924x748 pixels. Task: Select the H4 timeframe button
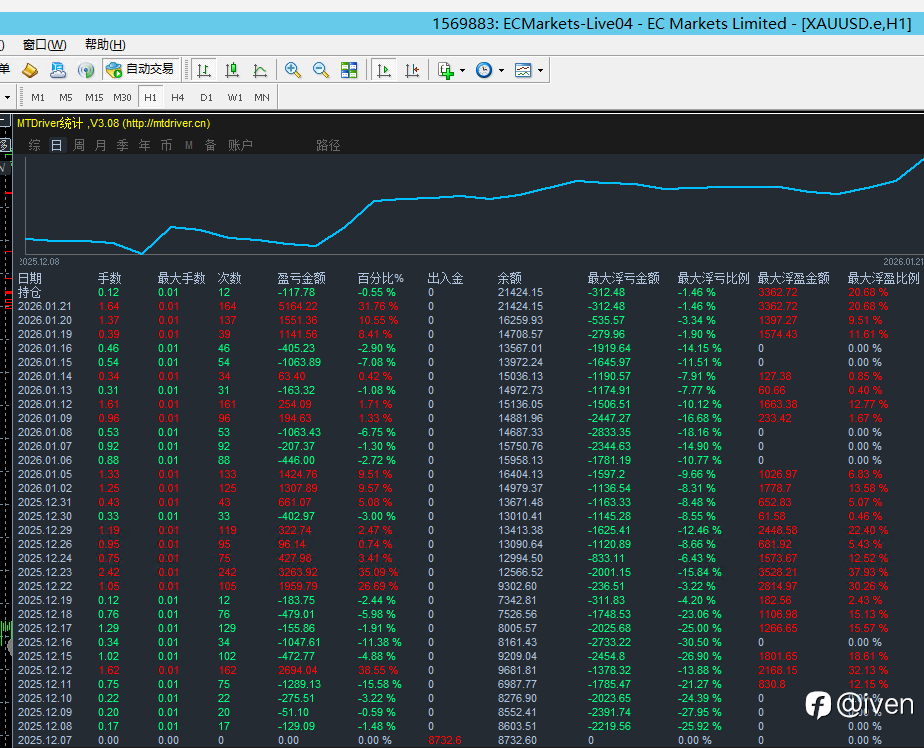coord(177,97)
